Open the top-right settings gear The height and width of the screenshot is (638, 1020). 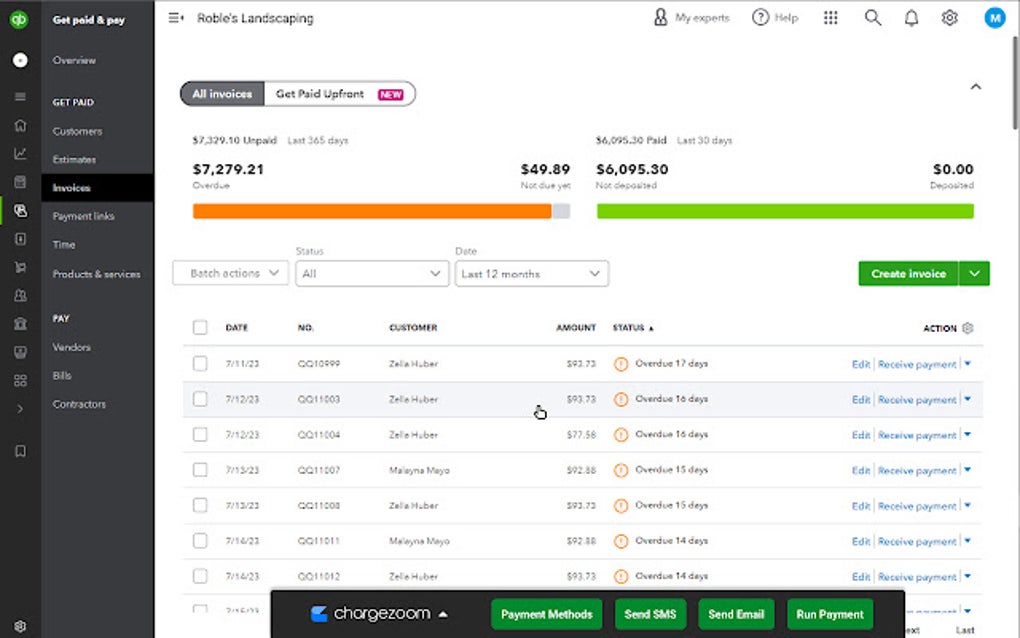950,18
